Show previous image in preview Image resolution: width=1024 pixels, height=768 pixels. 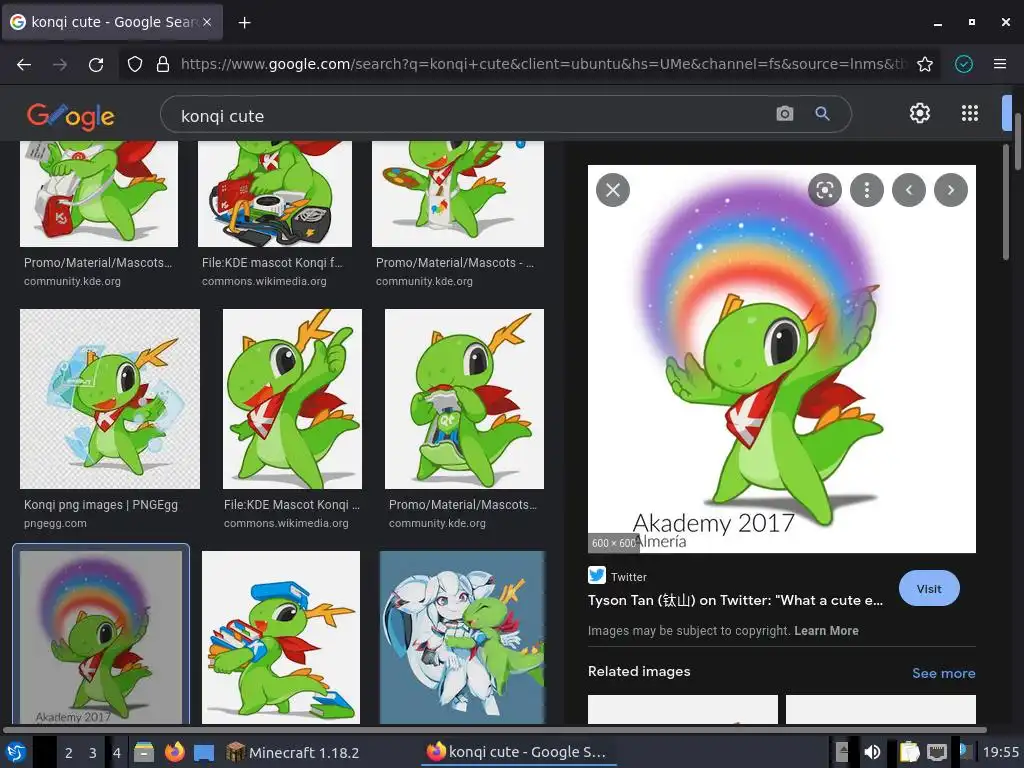[909, 190]
